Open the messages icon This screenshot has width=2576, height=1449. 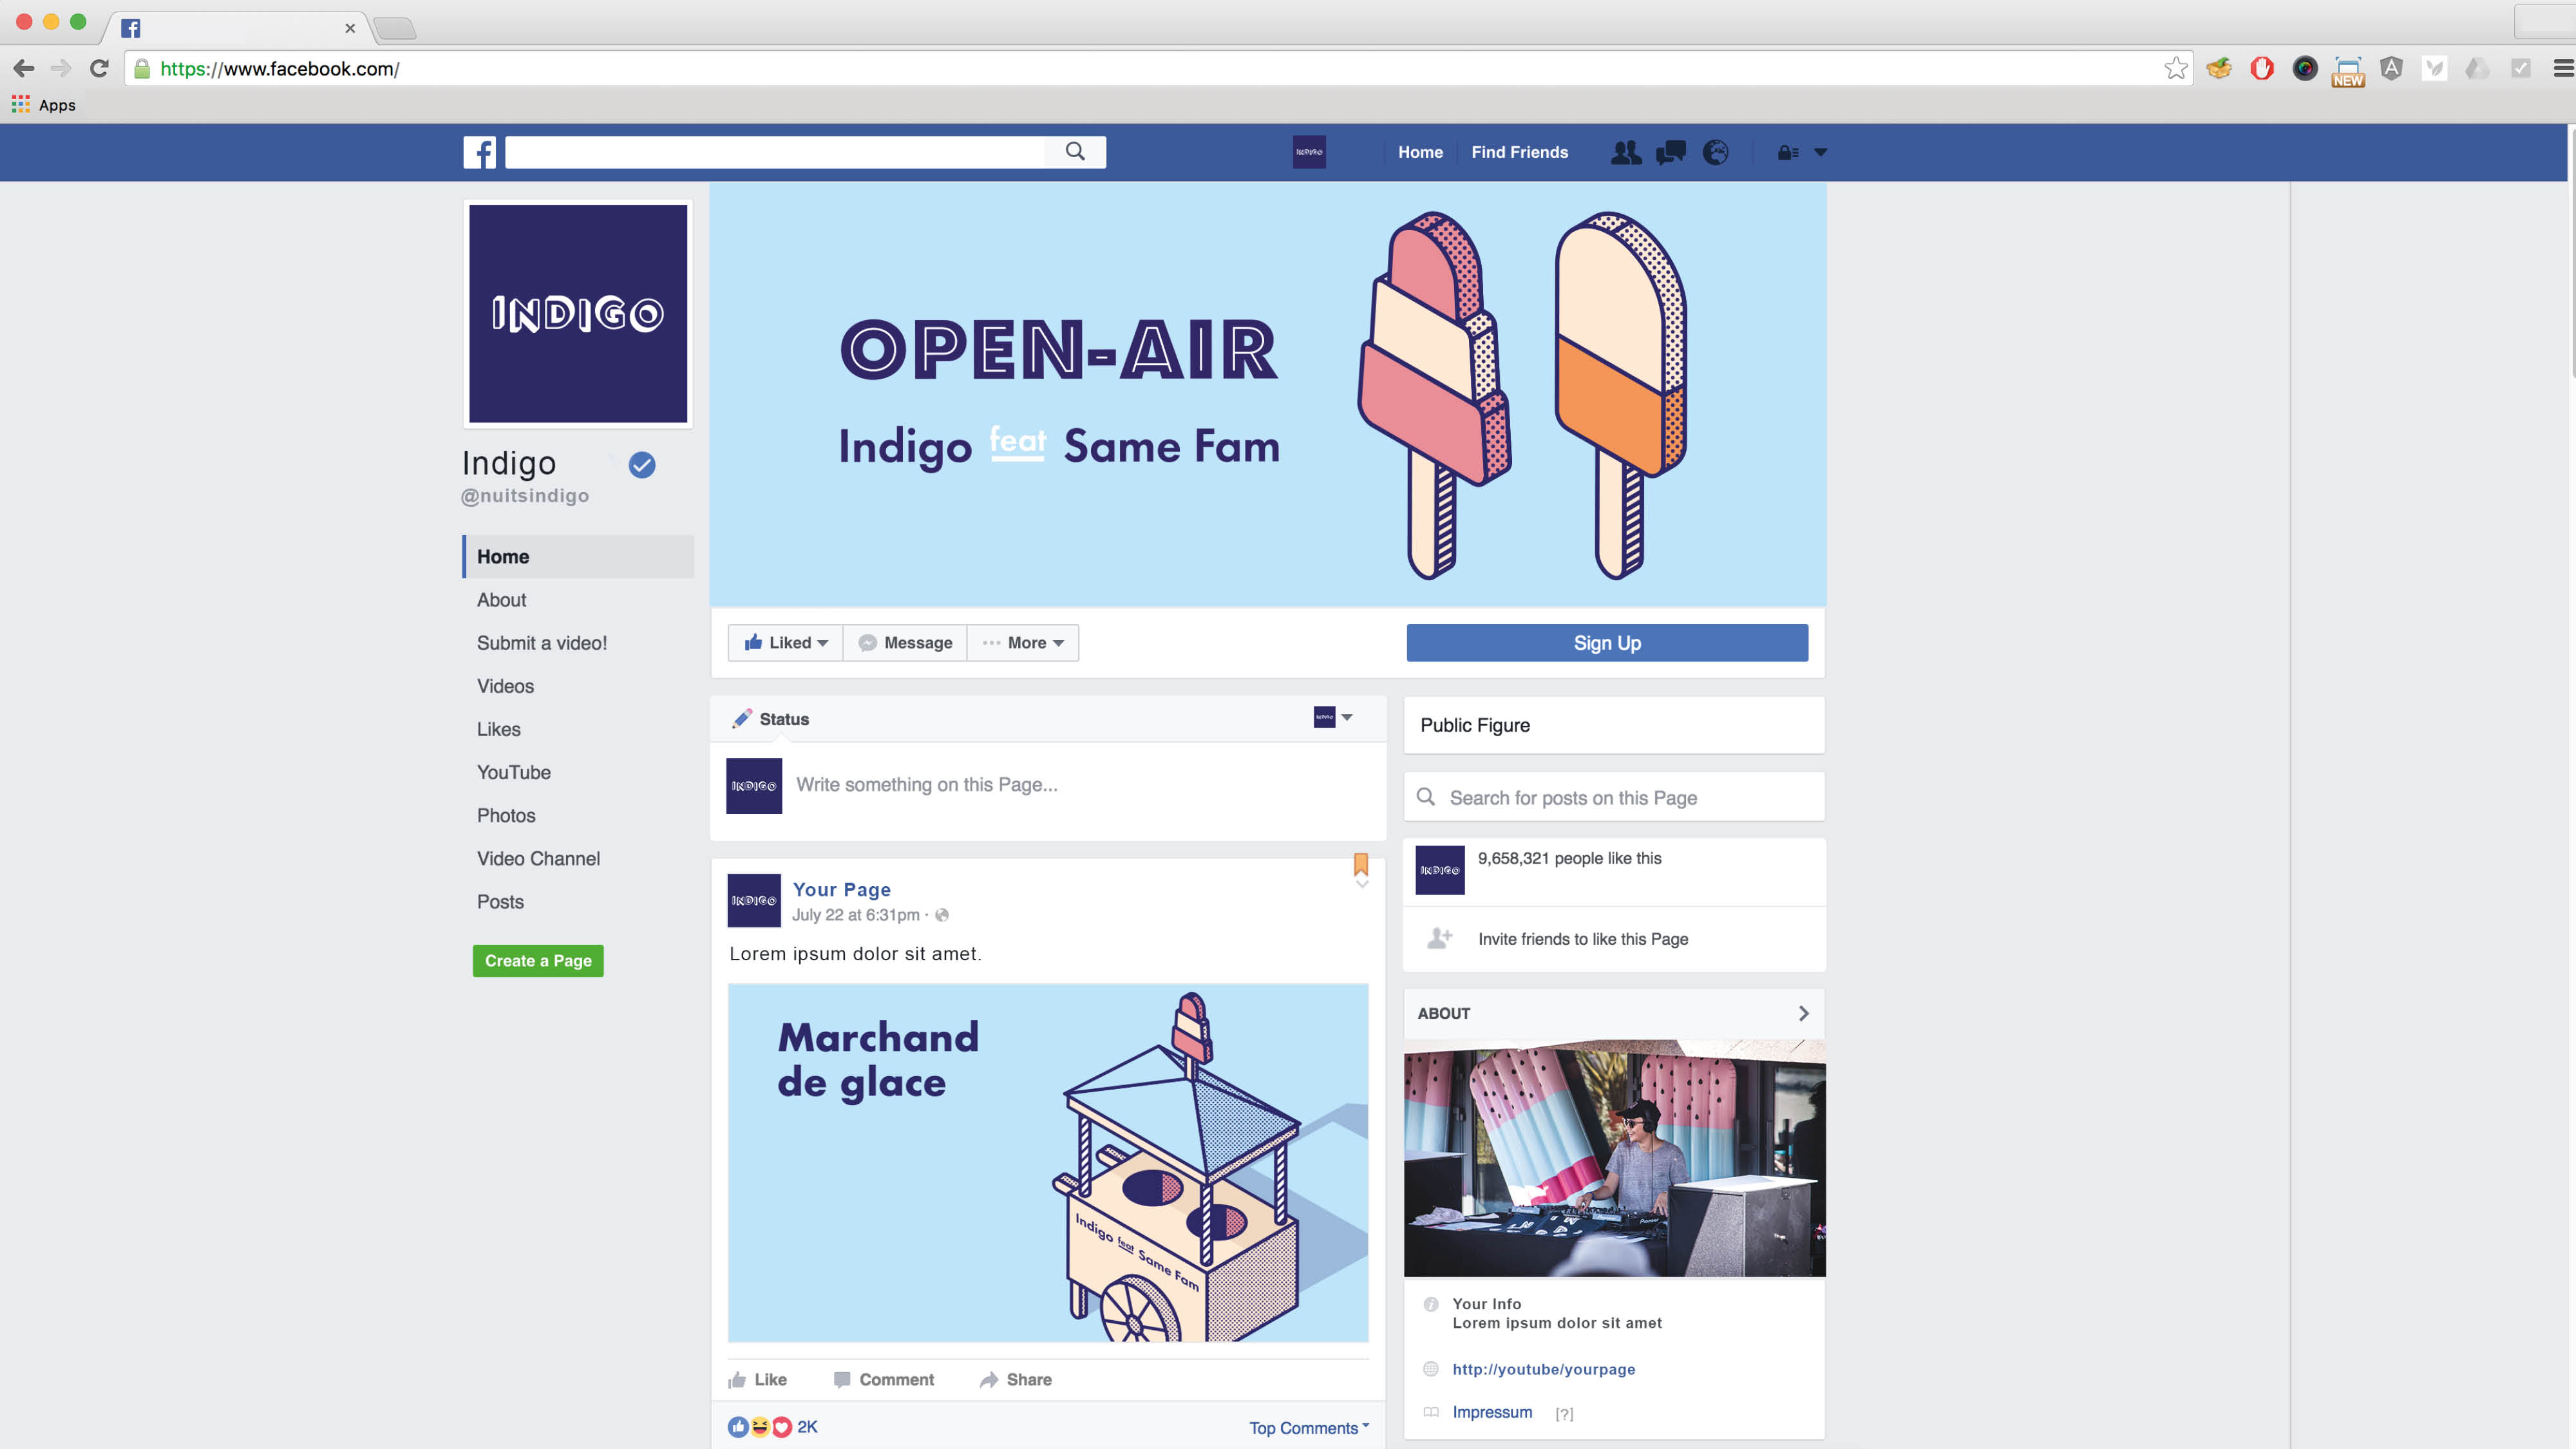click(x=1670, y=152)
